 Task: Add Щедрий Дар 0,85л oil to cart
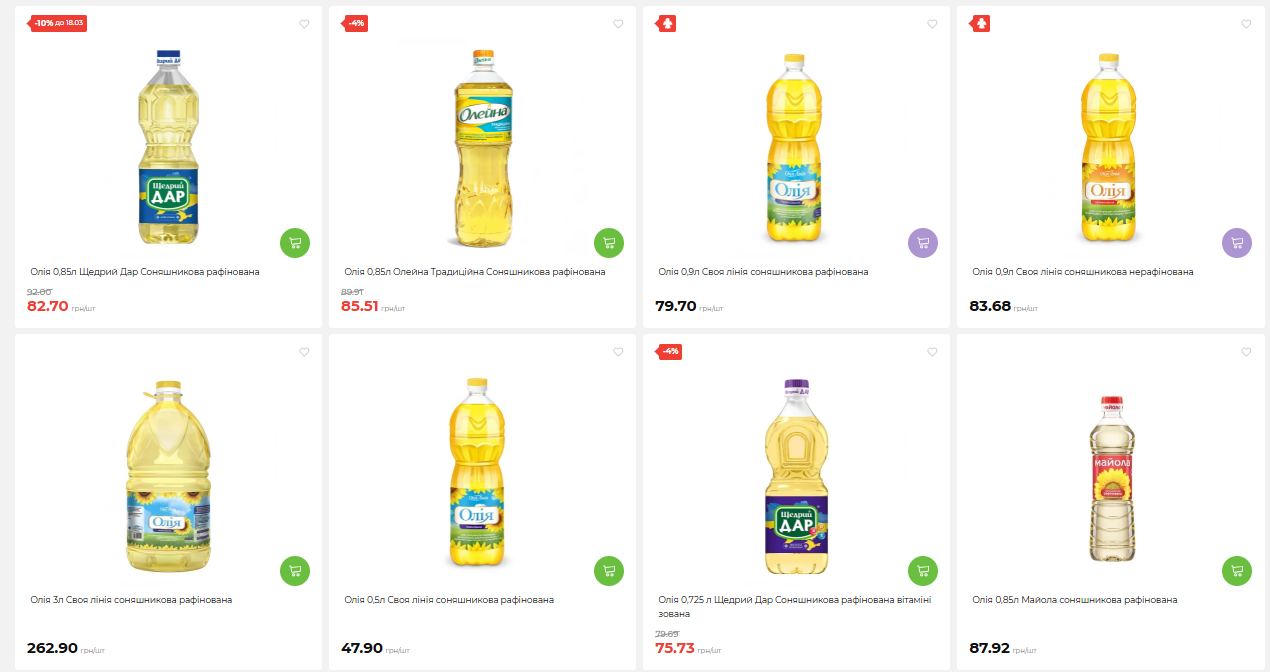[295, 243]
